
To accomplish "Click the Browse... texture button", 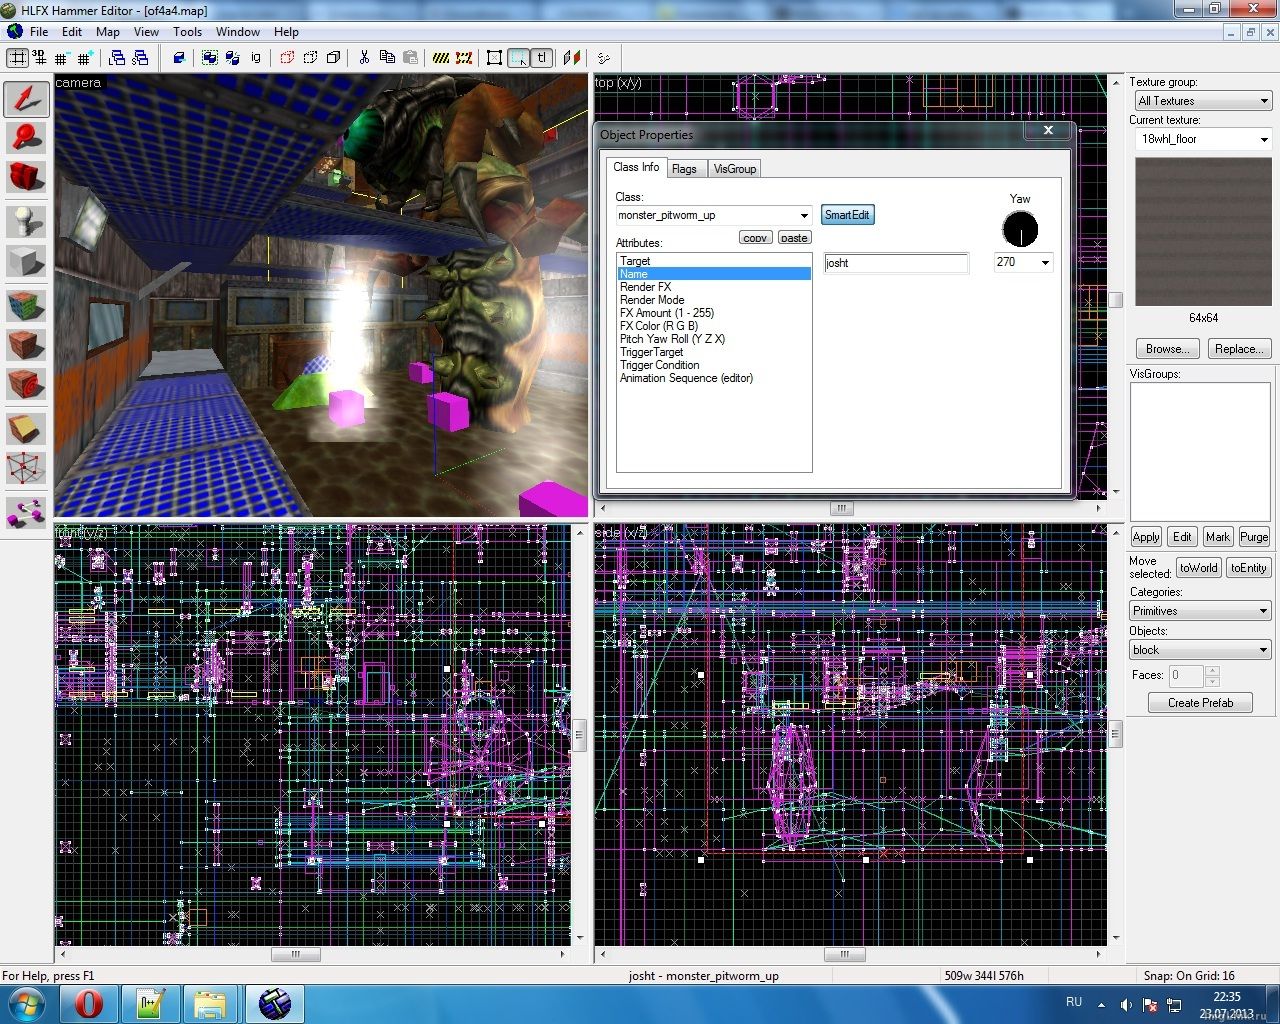I will coord(1167,349).
